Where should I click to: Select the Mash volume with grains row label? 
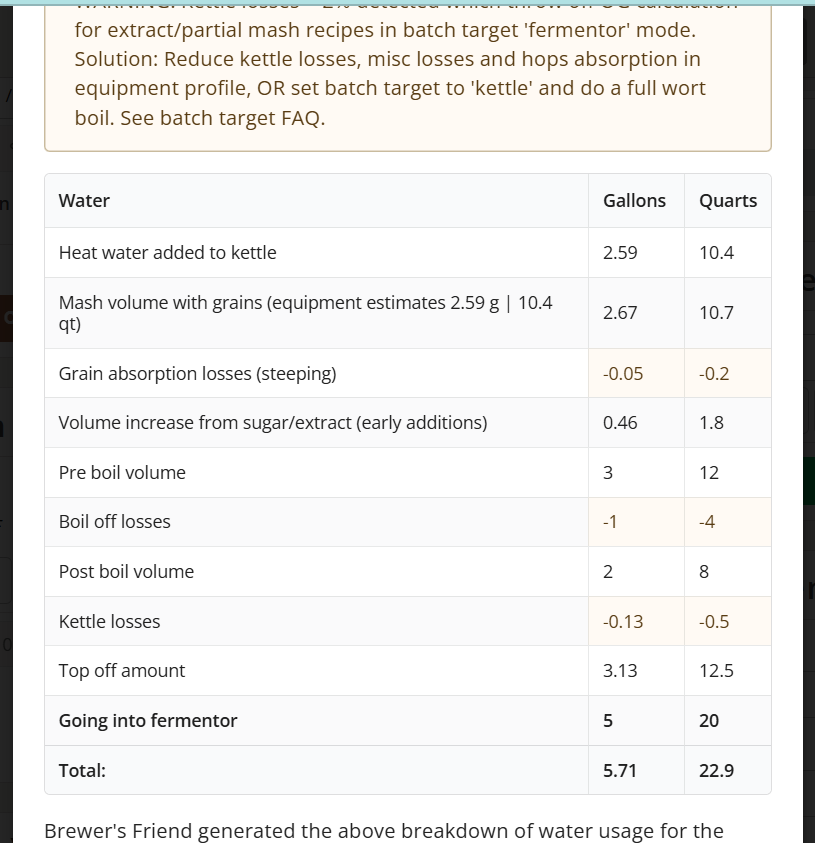click(305, 313)
